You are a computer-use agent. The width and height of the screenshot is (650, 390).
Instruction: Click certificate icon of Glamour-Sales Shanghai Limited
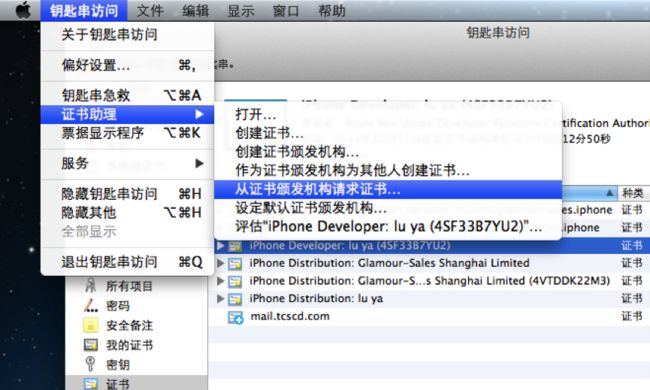tap(235, 264)
